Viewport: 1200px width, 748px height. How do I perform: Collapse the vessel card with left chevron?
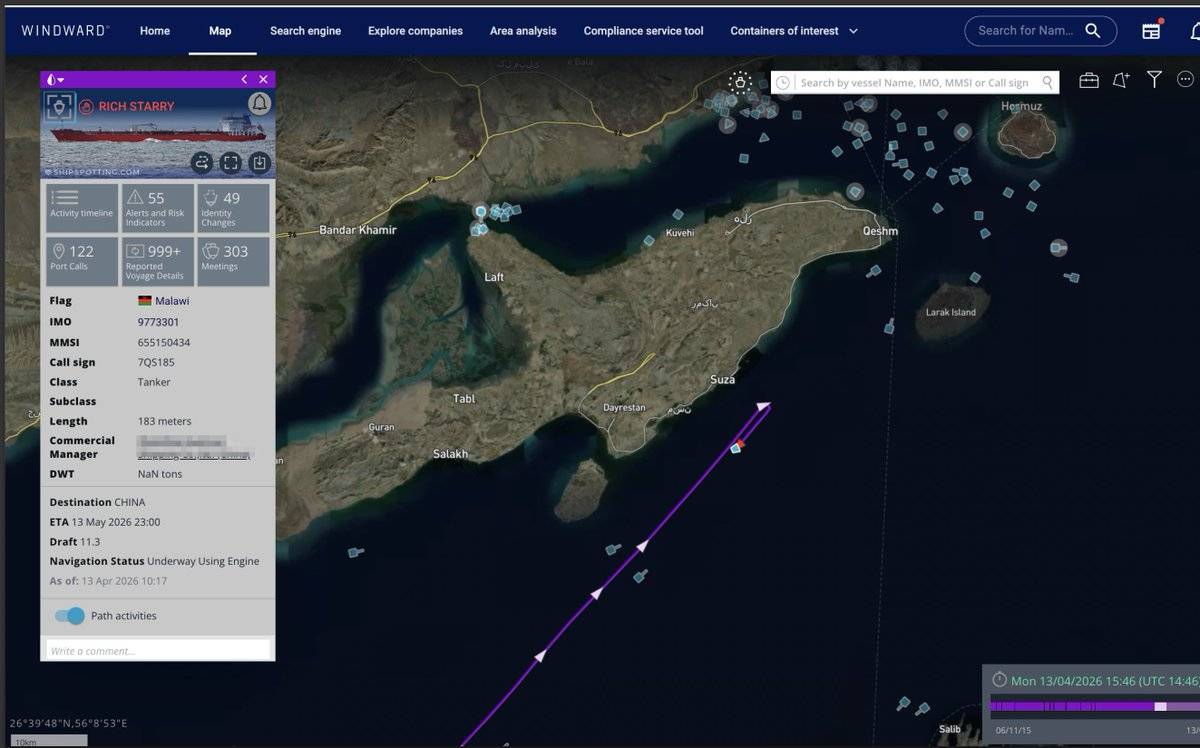(x=244, y=79)
